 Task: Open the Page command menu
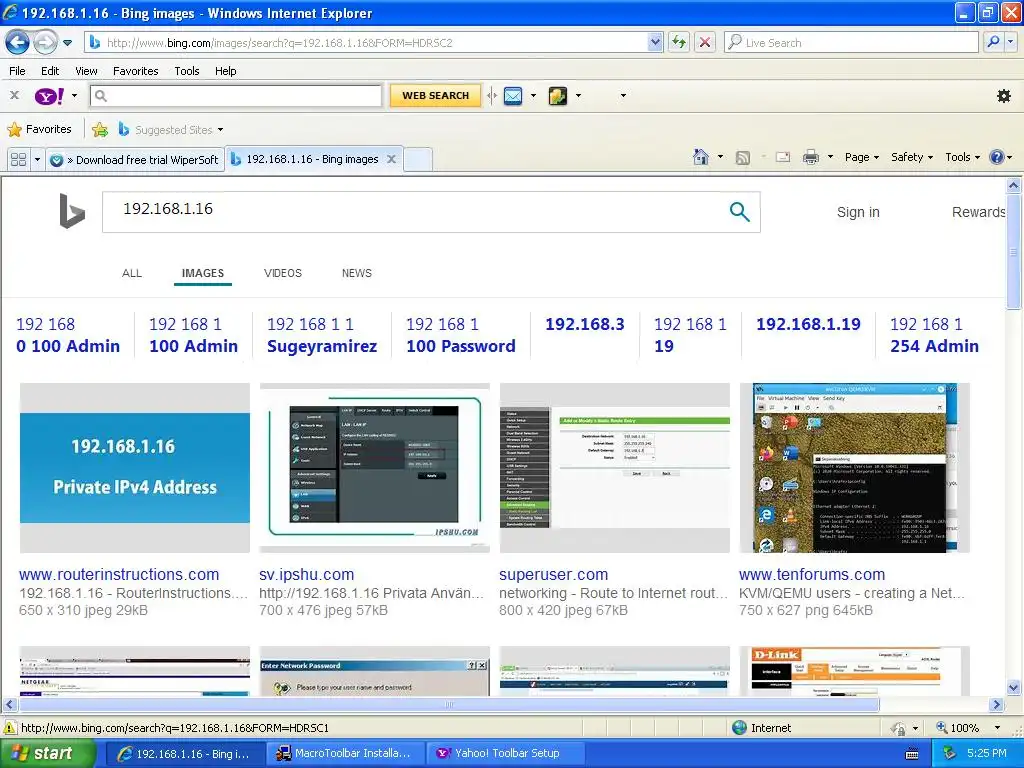click(861, 157)
